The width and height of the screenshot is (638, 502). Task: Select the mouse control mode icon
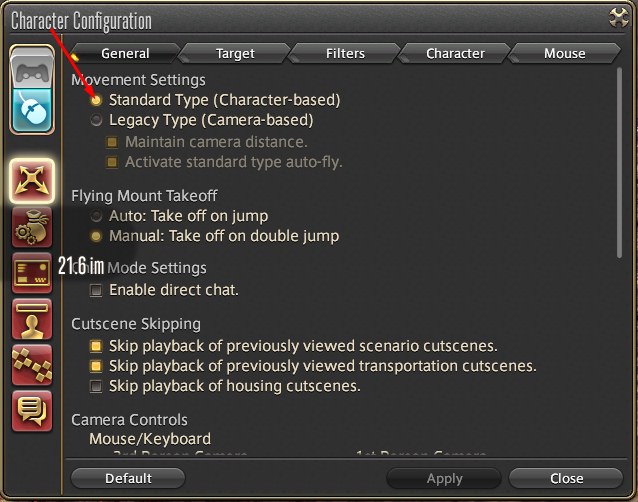pyautogui.click(x=32, y=110)
